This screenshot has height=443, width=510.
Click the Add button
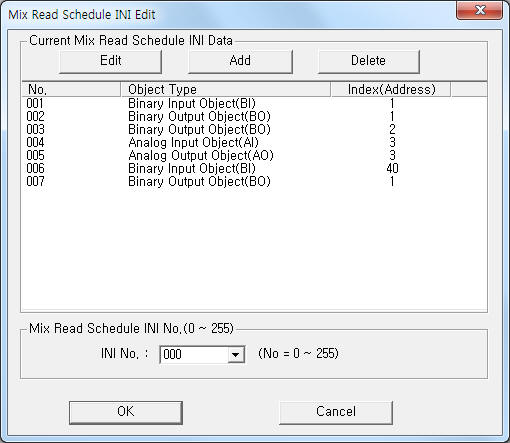[240, 61]
